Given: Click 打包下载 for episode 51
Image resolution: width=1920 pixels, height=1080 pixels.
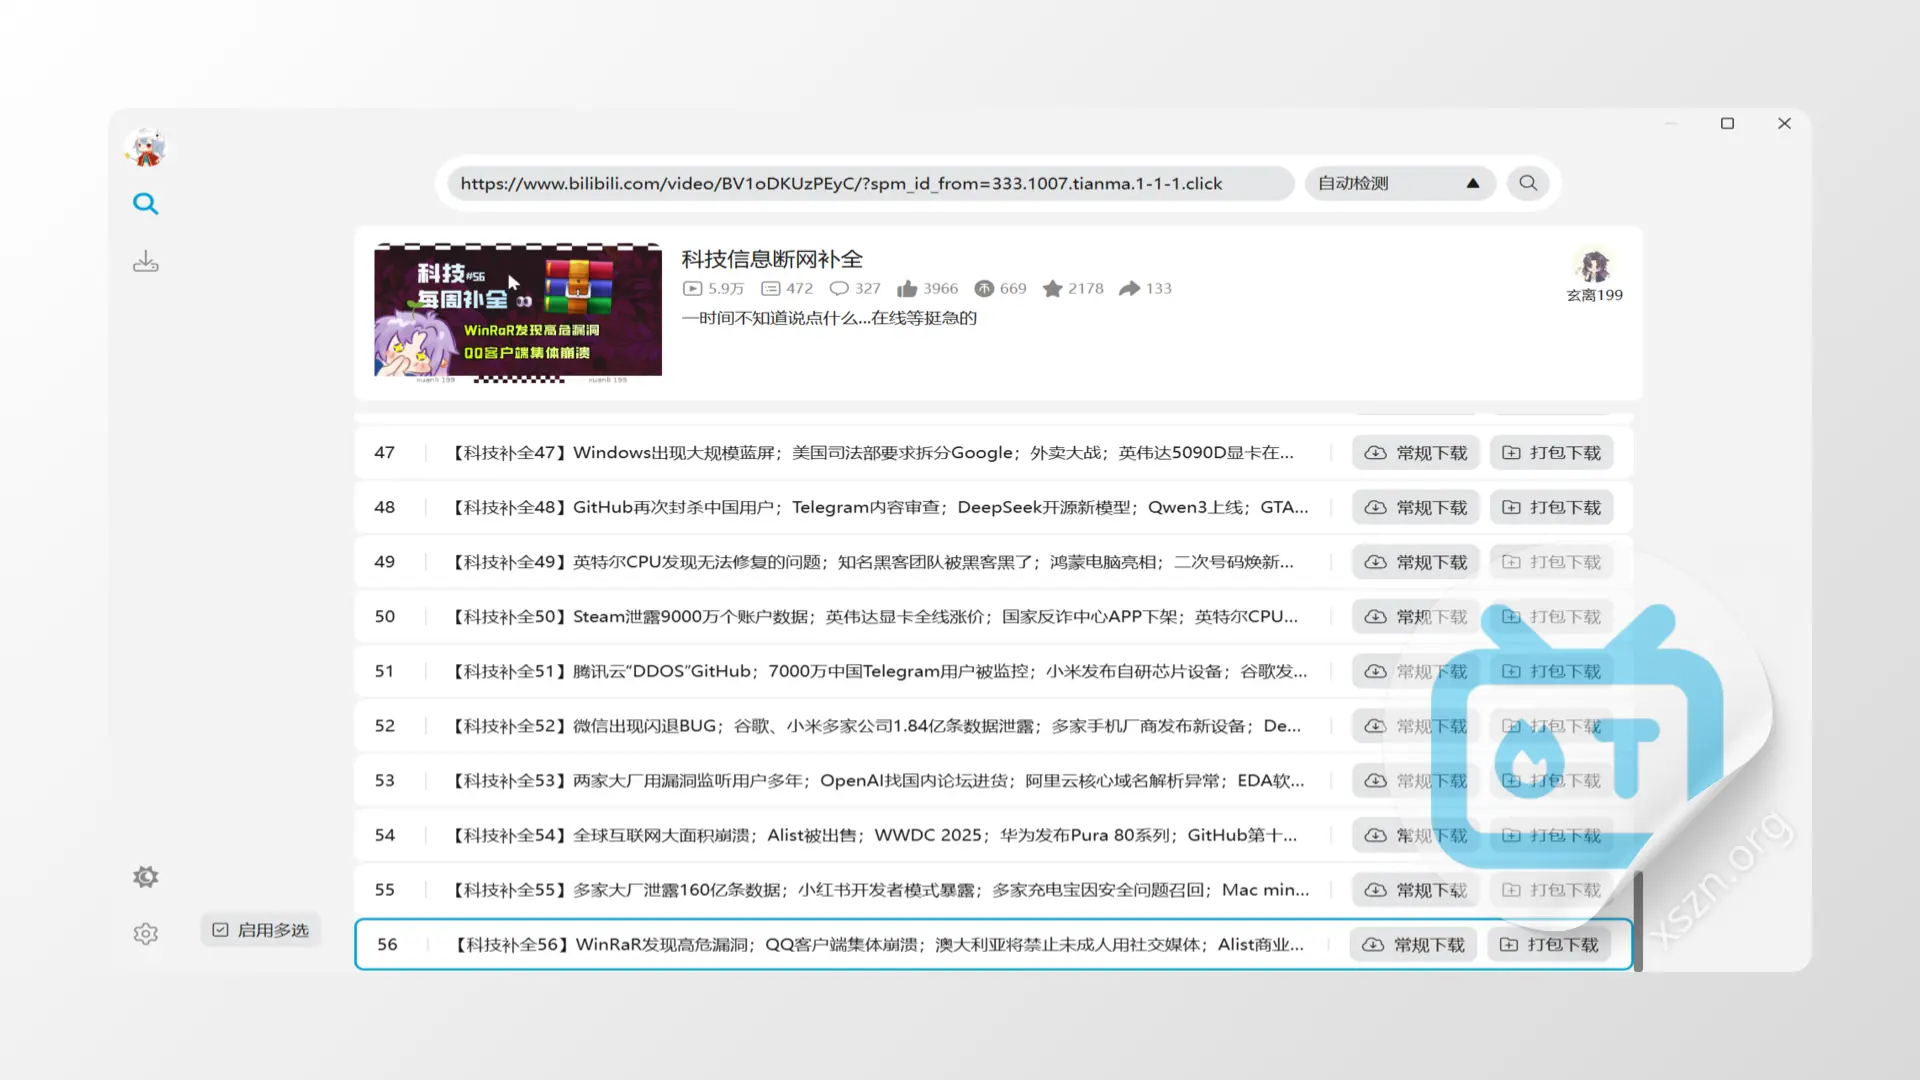Looking at the screenshot, I should (x=1551, y=672).
